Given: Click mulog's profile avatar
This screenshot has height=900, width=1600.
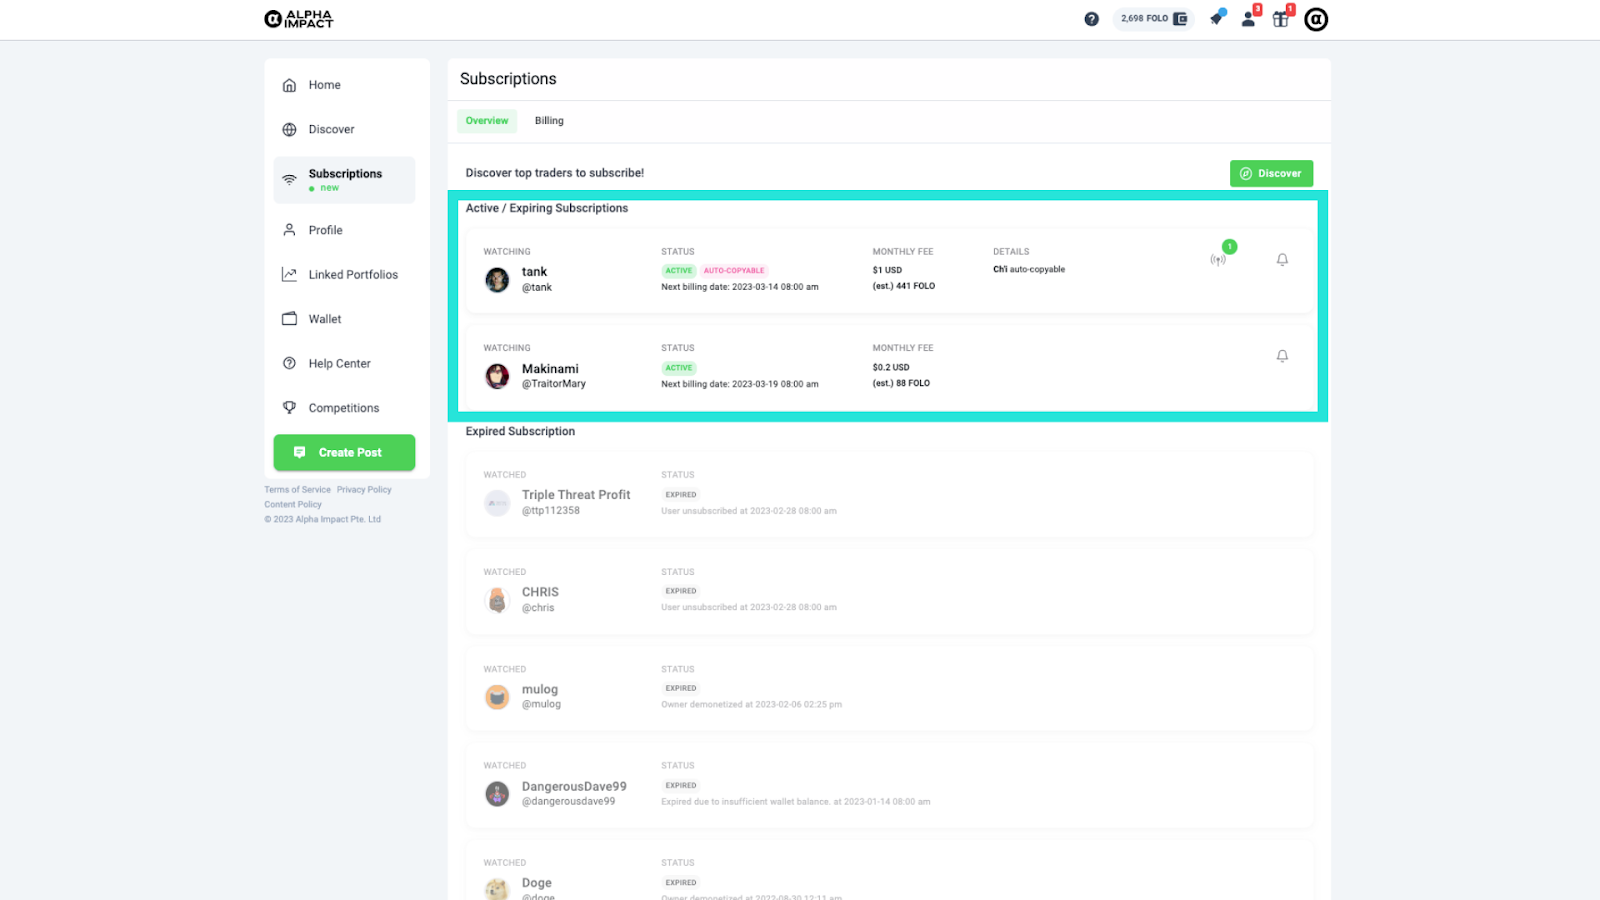Looking at the screenshot, I should [x=497, y=697].
